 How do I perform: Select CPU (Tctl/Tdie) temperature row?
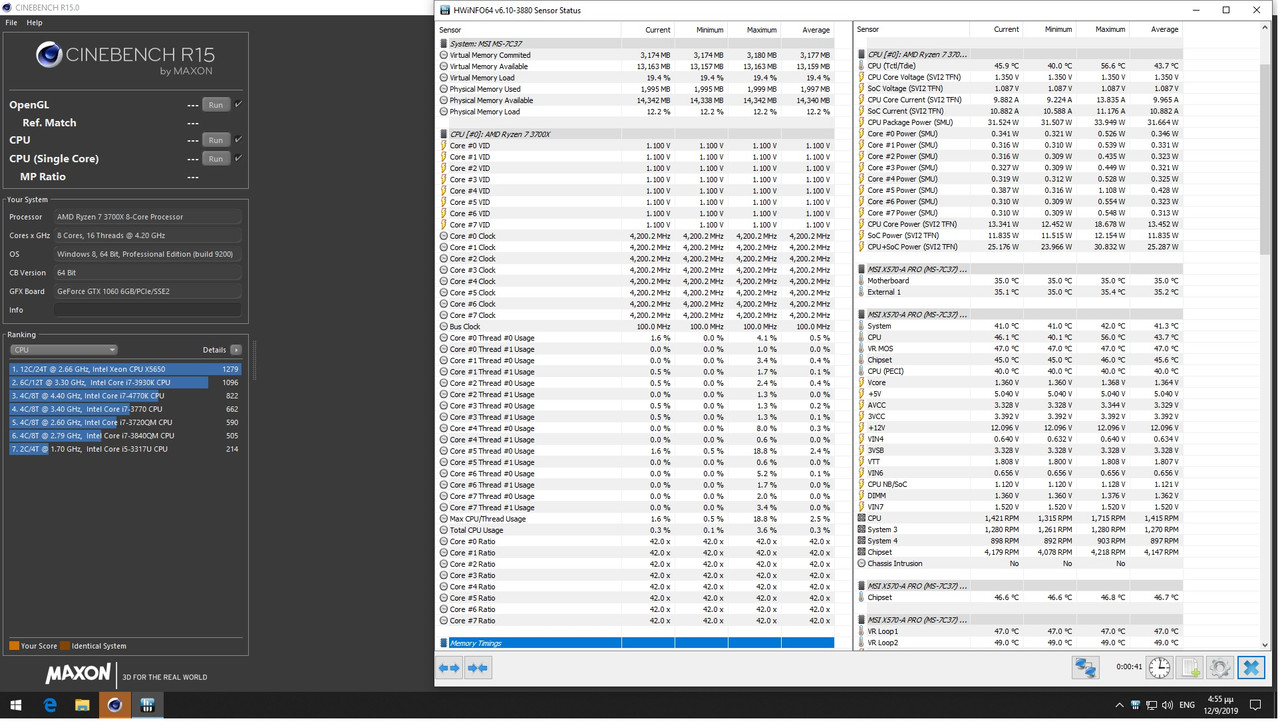tap(1020, 66)
